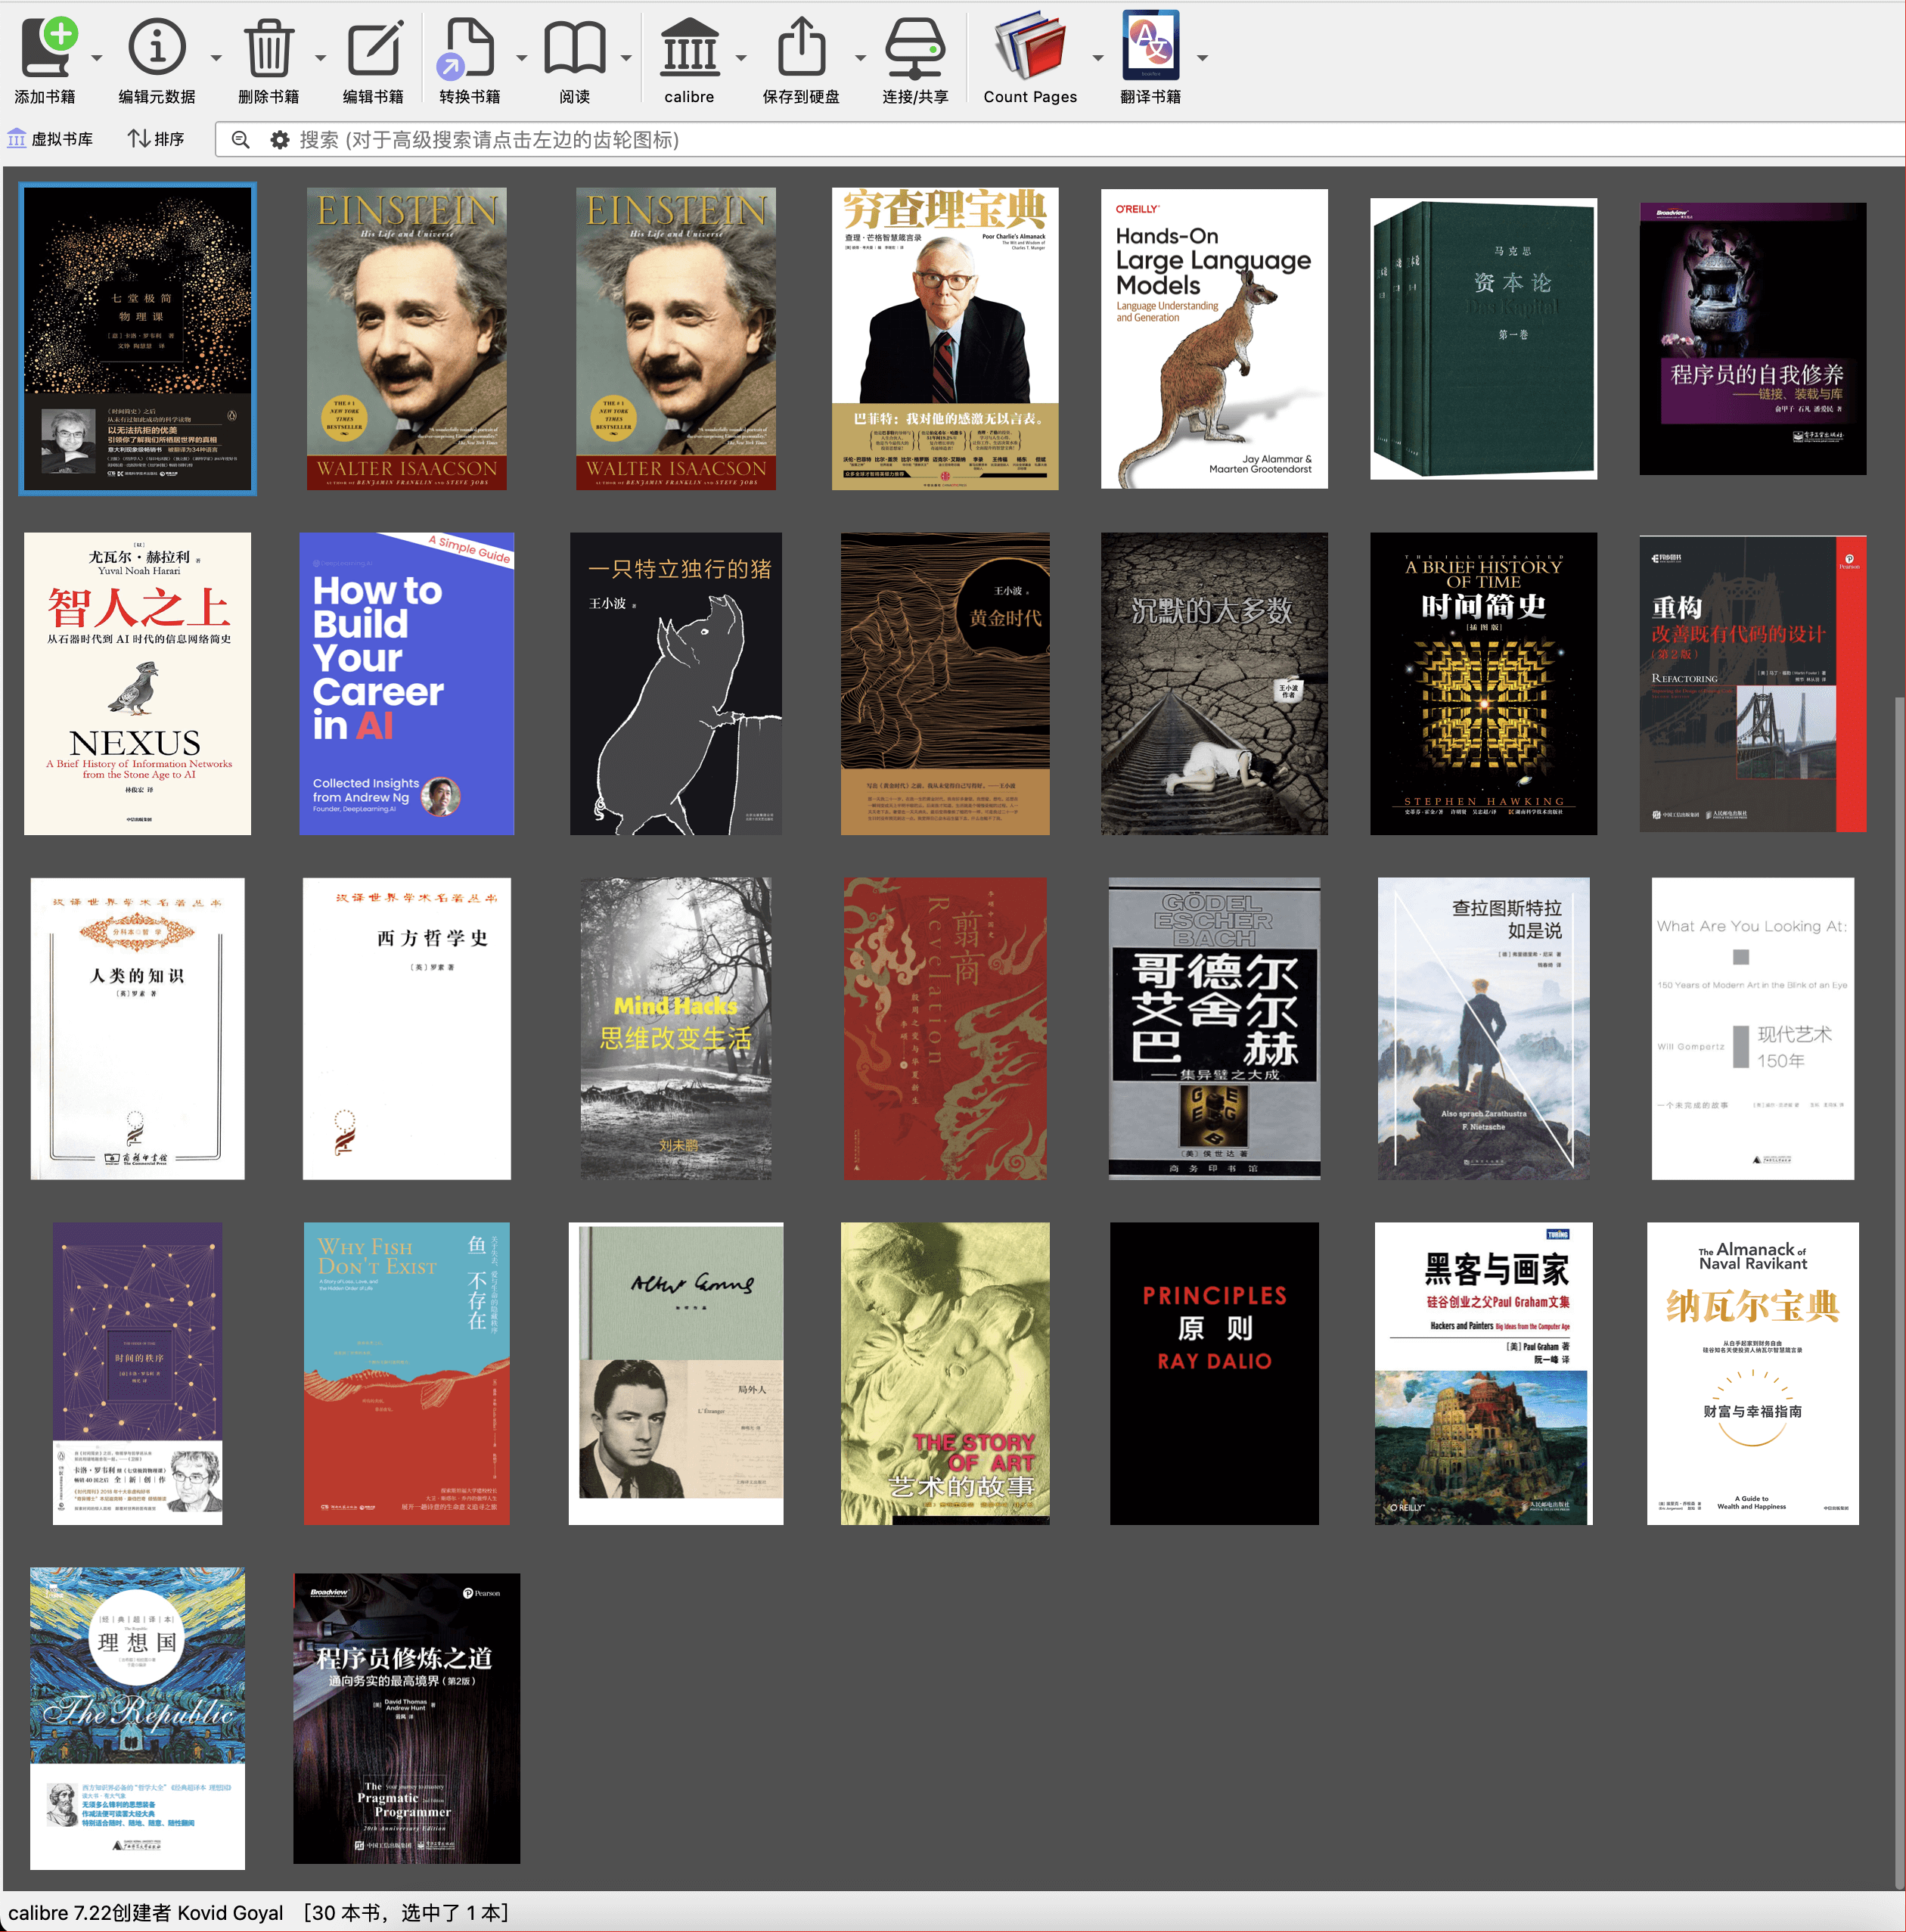Click the advanced search gear icon
Image resolution: width=1906 pixels, height=1932 pixels.
click(280, 140)
